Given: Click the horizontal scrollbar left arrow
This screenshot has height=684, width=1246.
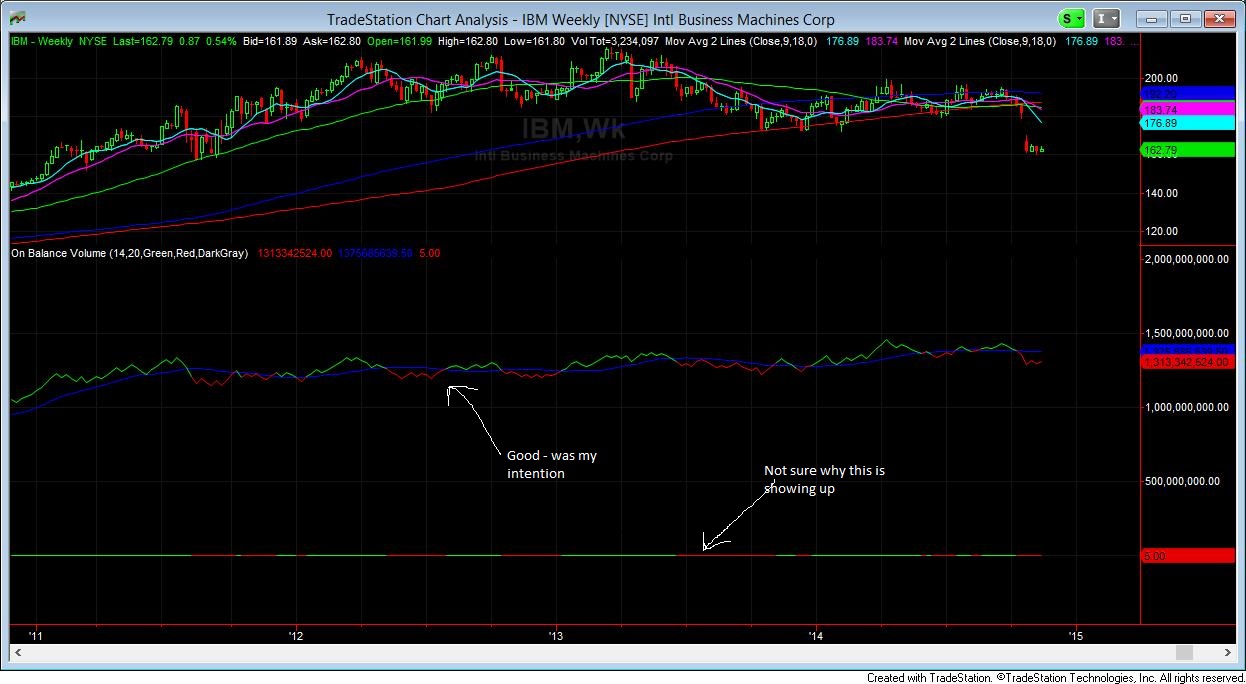Looking at the screenshot, I should pyautogui.click(x=16, y=652).
